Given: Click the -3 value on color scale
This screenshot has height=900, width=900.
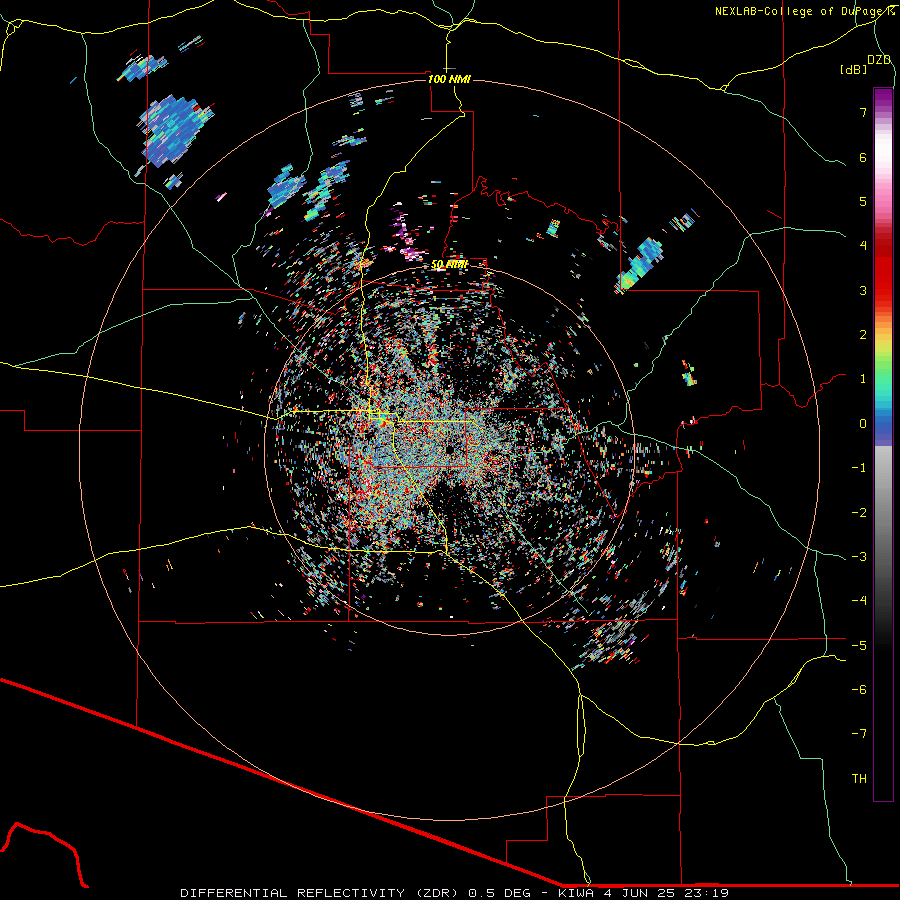Looking at the screenshot, I should 859,557.
